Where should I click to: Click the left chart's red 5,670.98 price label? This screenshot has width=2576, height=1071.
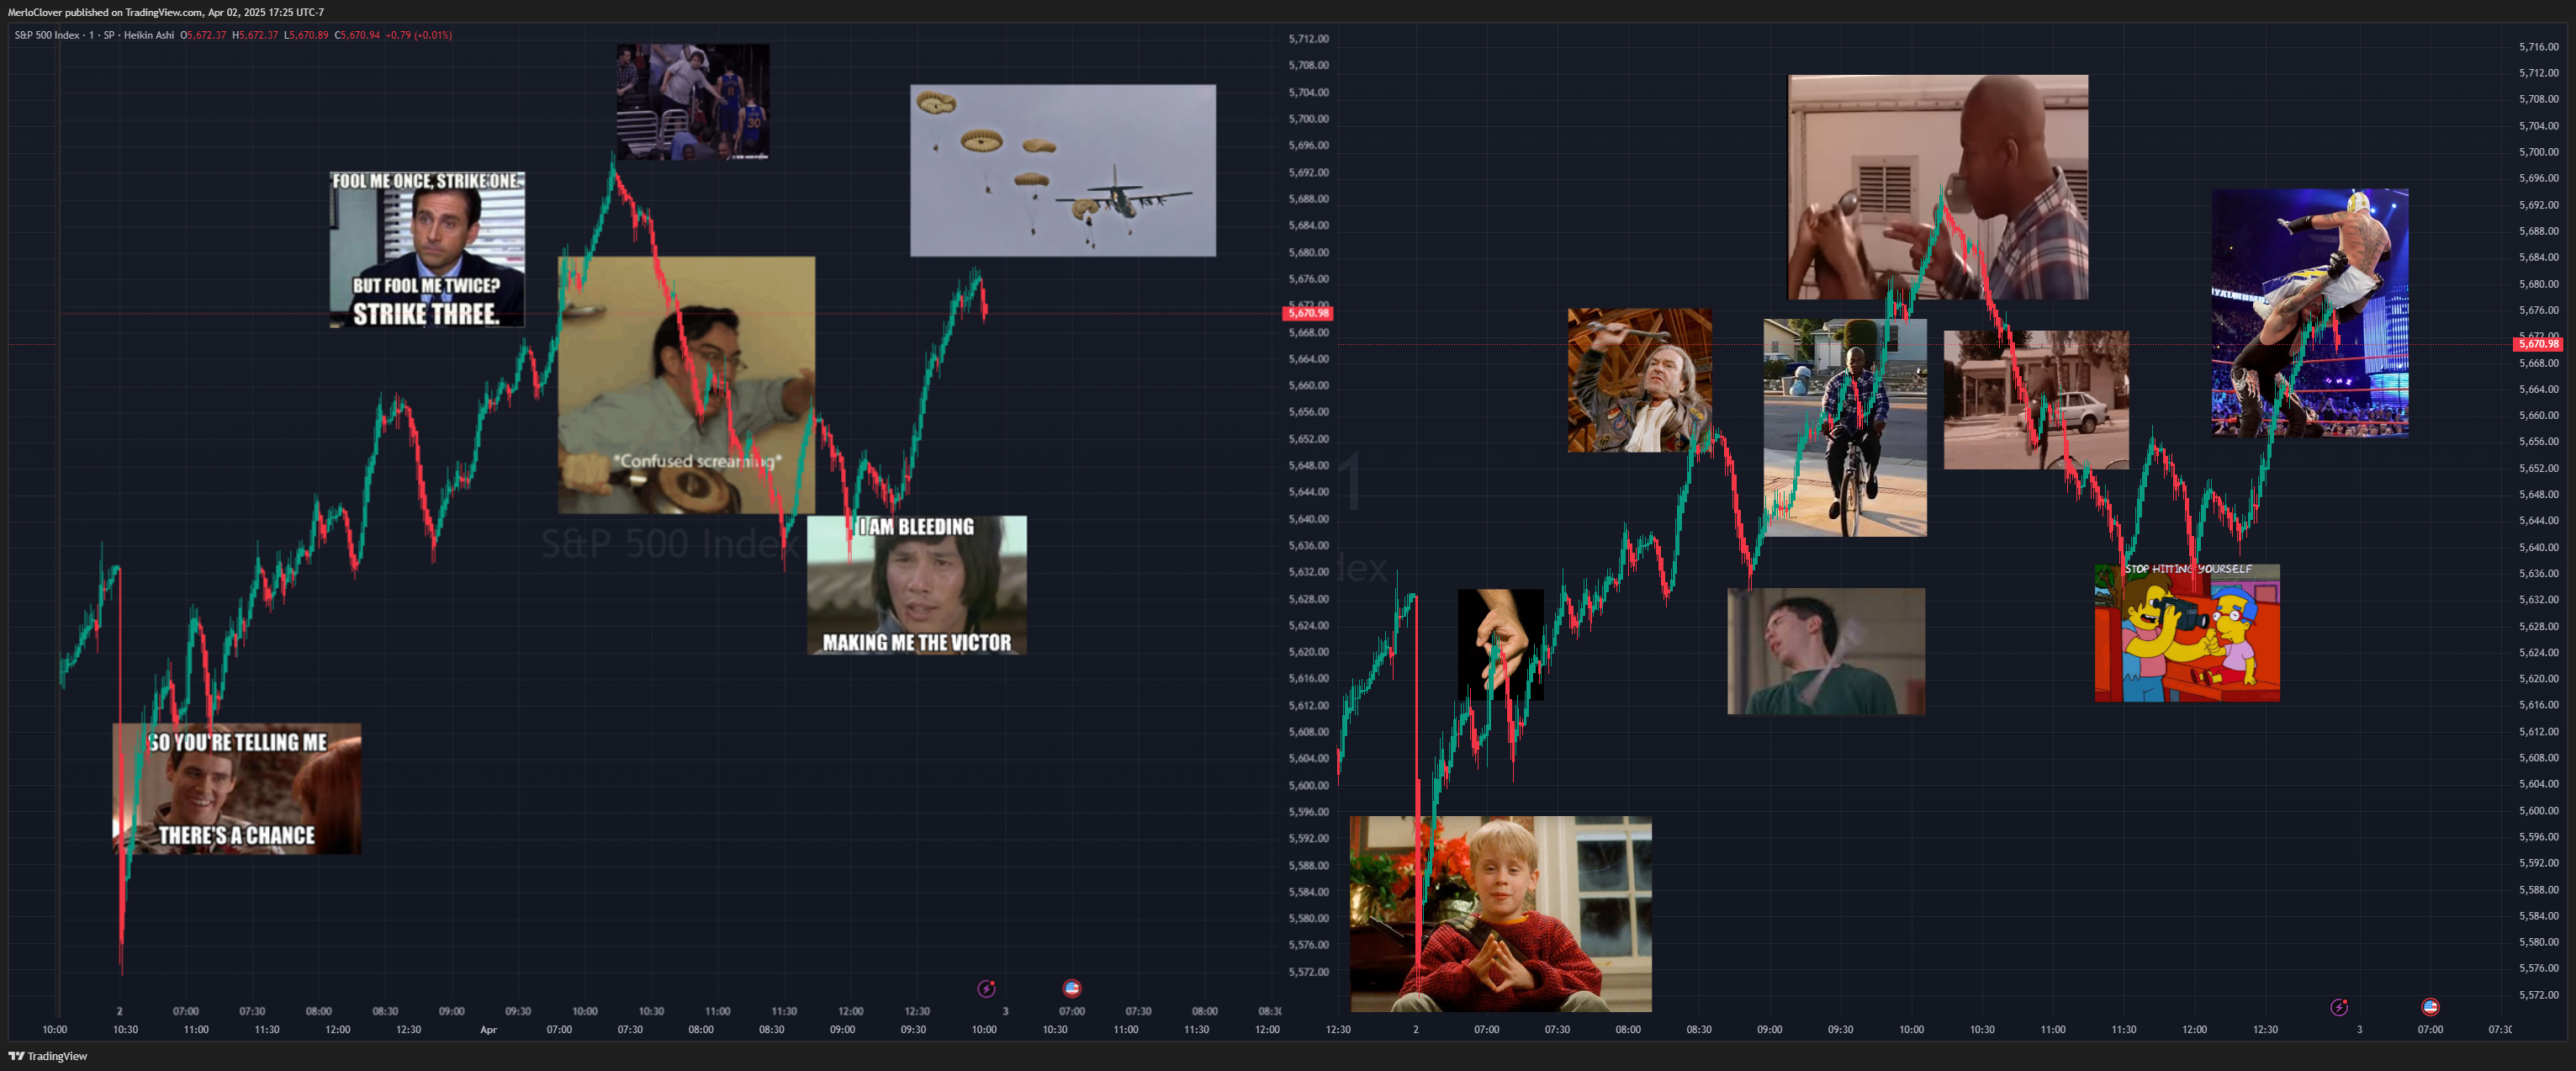pos(1307,313)
